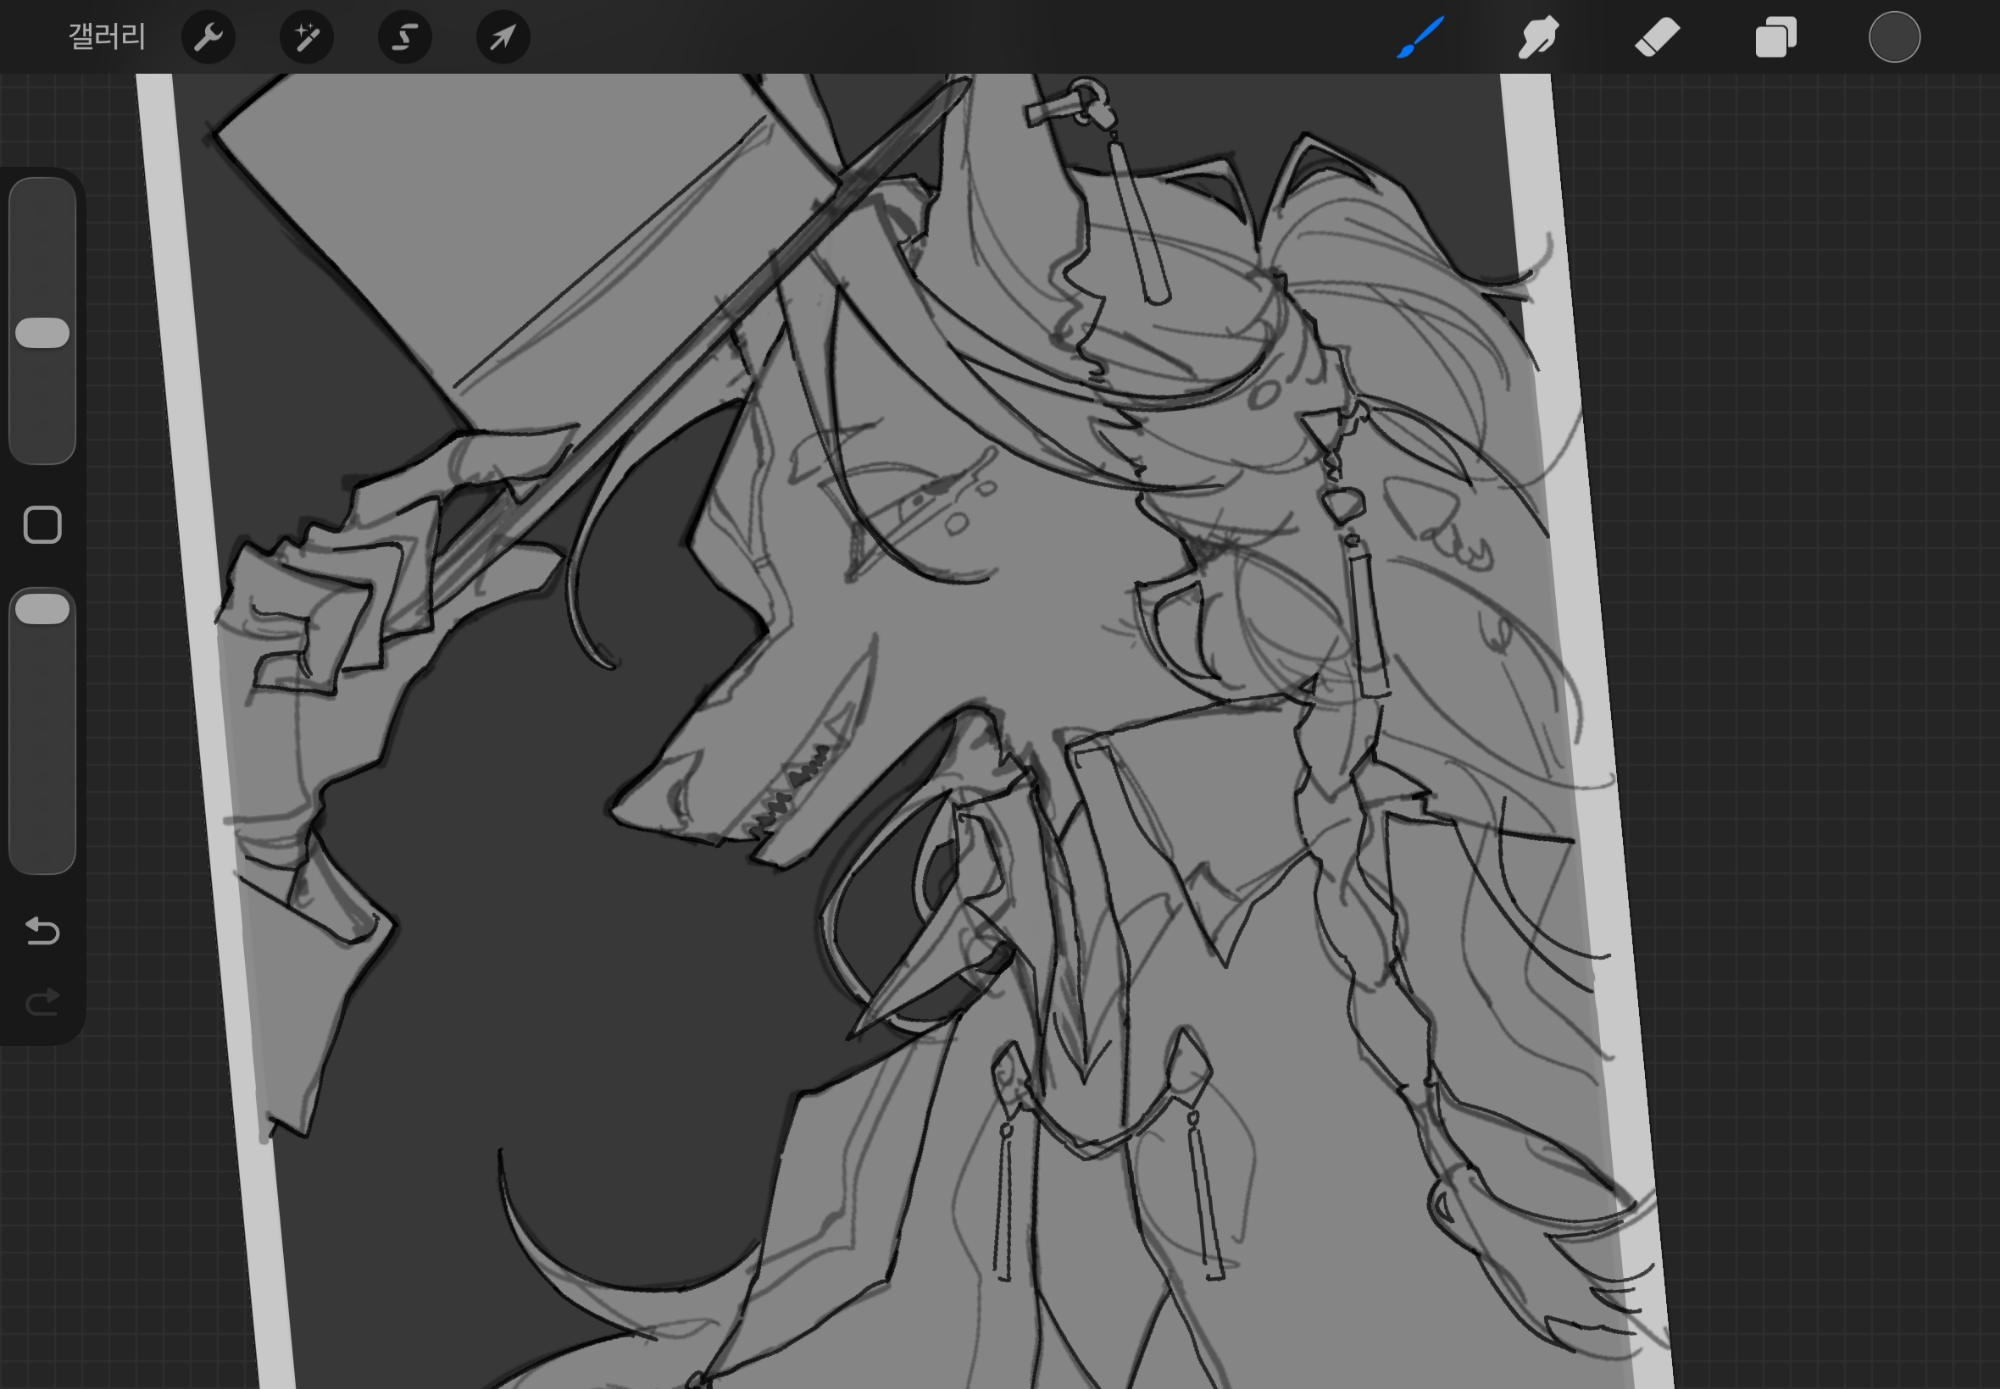Undo the last stroke with undo arrow

[43, 931]
